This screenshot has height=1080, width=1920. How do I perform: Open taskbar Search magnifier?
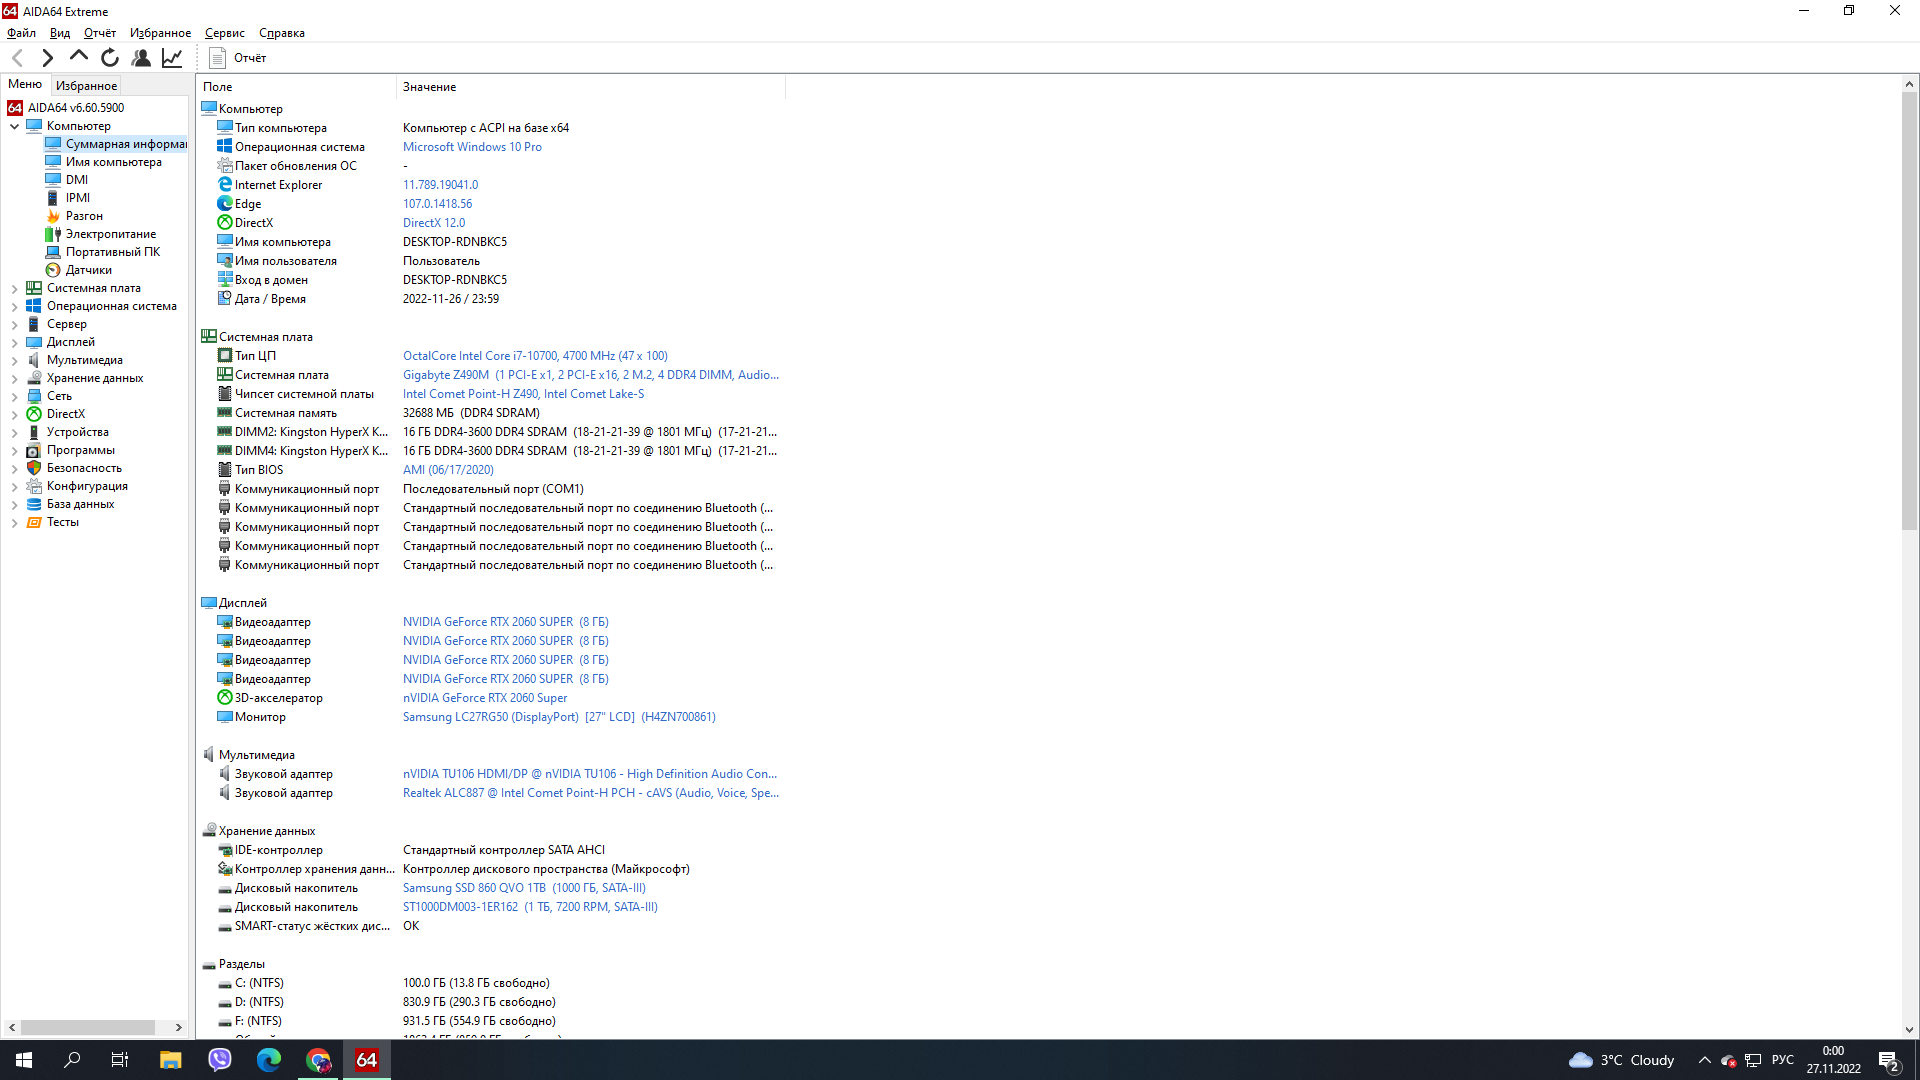pos(72,1060)
